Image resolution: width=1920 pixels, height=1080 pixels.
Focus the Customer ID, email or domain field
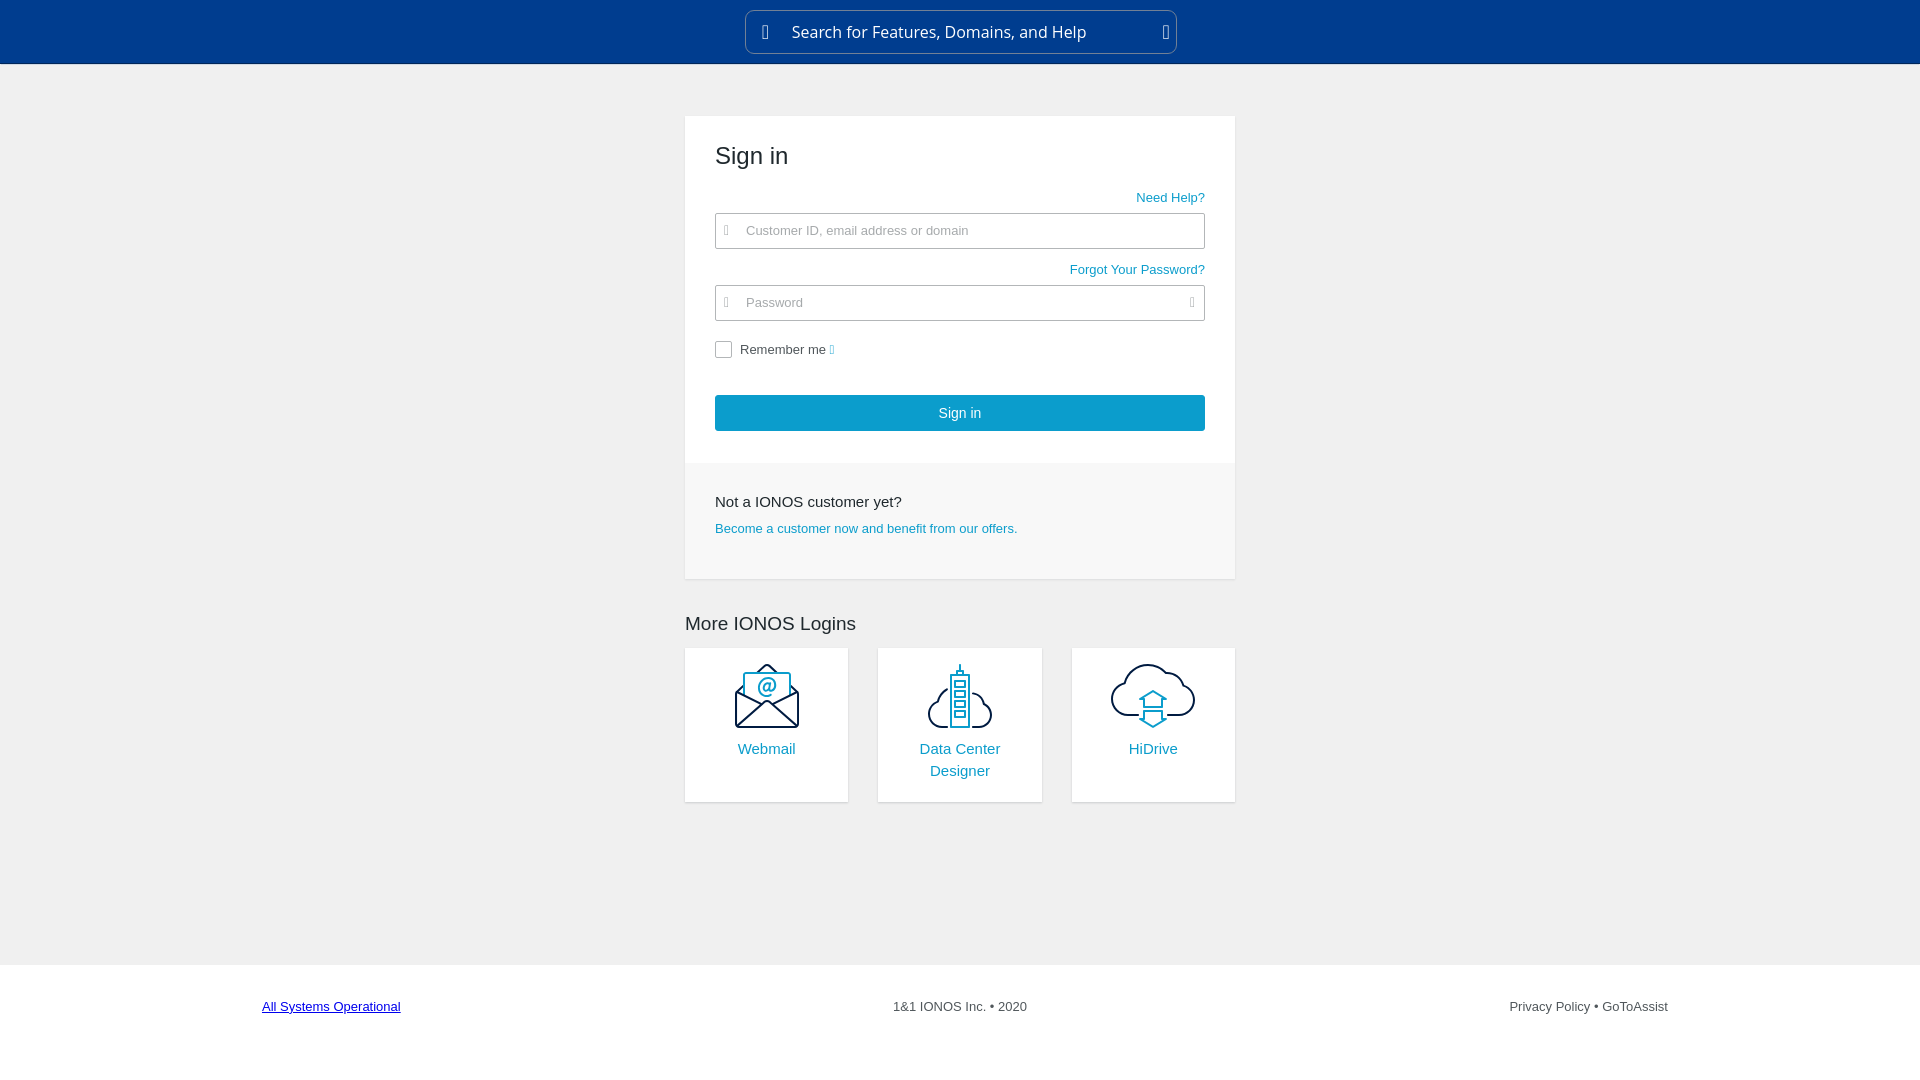(960, 231)
